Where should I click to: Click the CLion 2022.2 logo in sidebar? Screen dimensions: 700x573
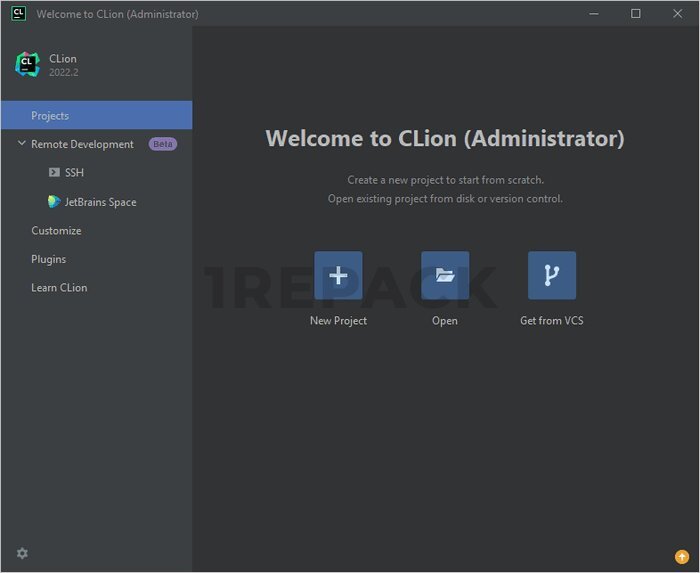(x=27, y=65)
